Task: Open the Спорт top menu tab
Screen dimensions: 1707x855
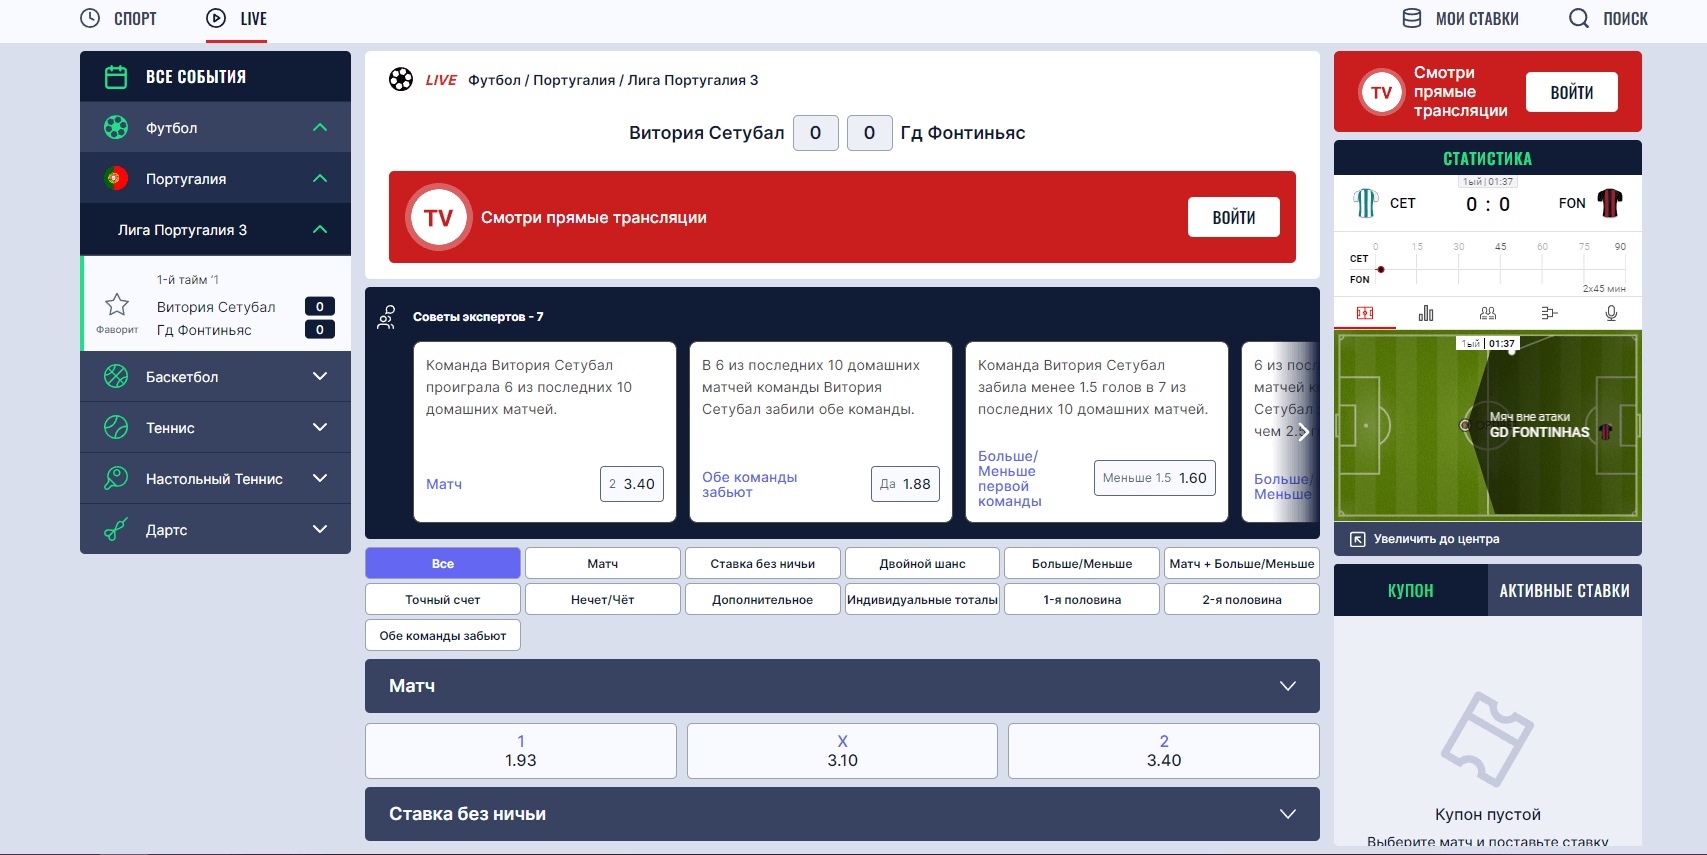Action: [x=119, y=18]
